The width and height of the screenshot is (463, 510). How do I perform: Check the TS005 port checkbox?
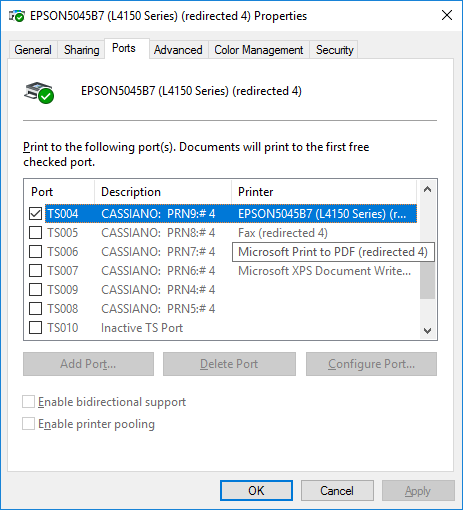point(35,233)
